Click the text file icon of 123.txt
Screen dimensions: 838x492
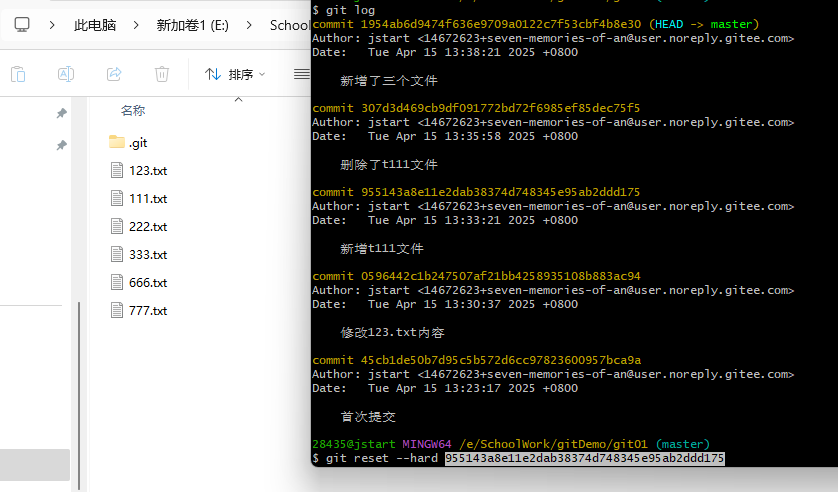pos(117,170)
